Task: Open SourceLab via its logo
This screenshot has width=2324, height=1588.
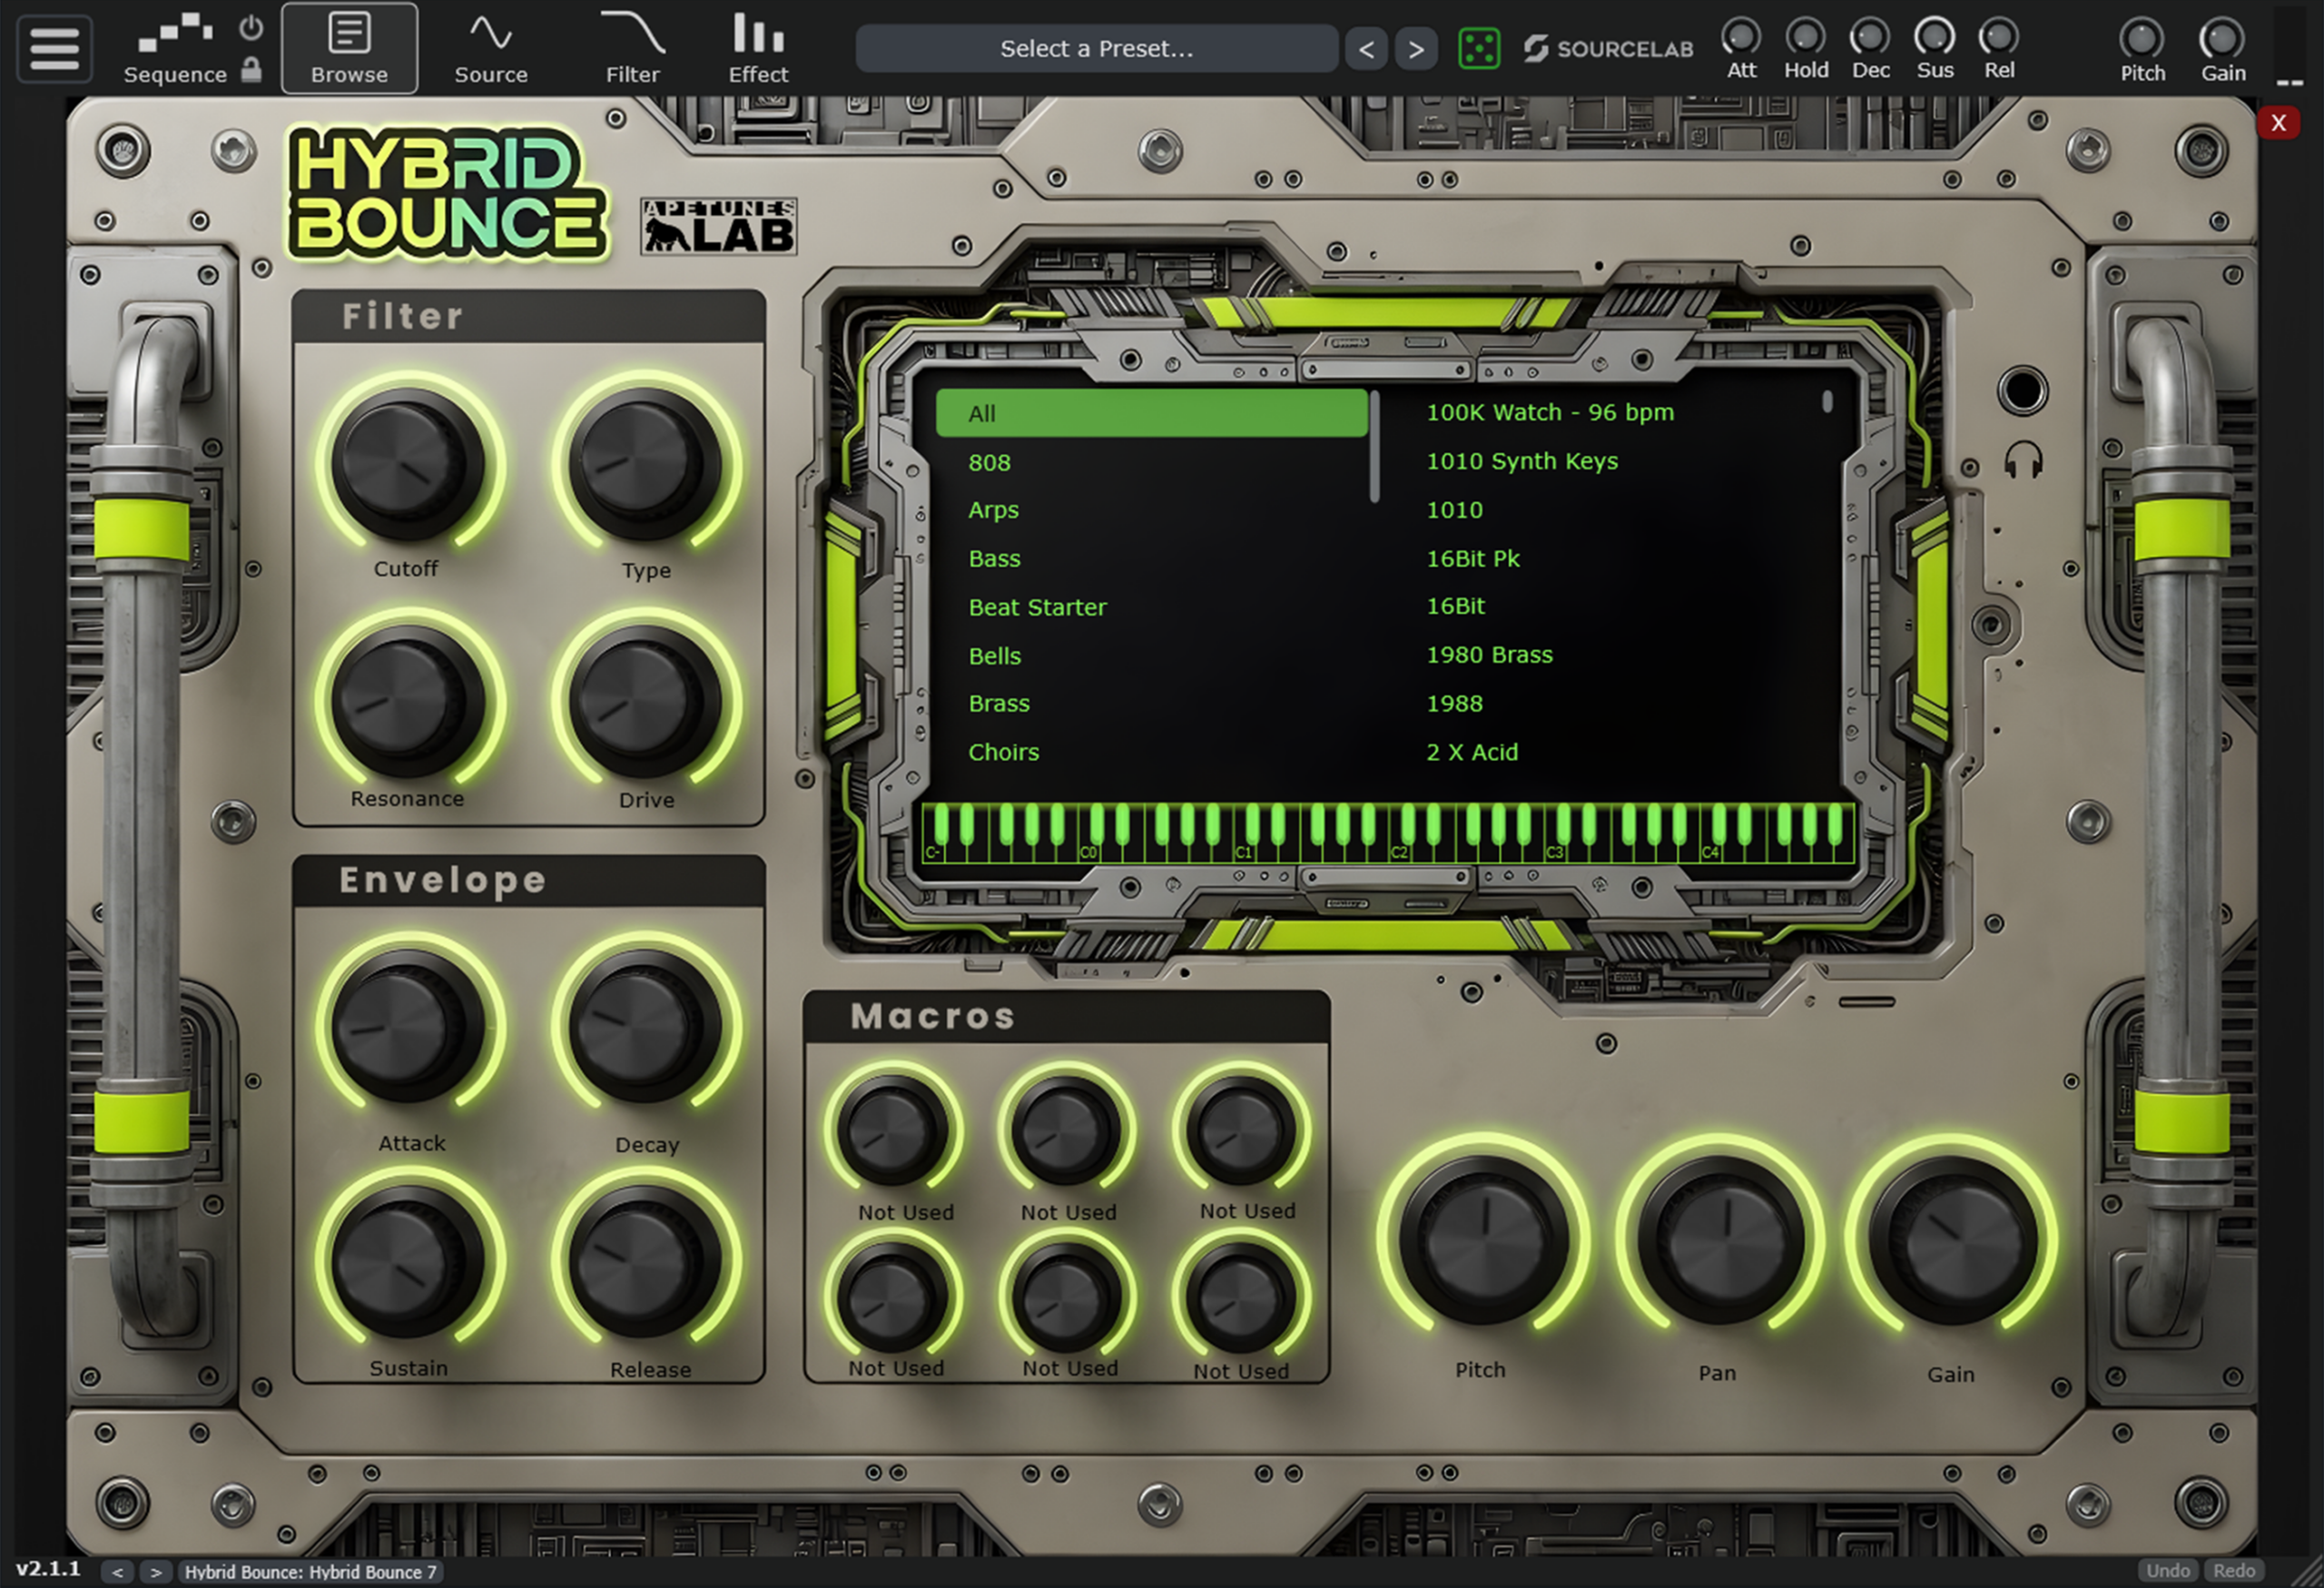Action: [1607, 47]
